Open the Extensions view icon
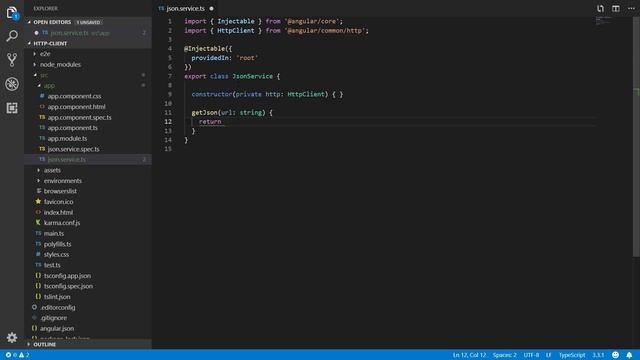Image resolution: width=640 pixels, height=360 pixels. coord(12,108)
